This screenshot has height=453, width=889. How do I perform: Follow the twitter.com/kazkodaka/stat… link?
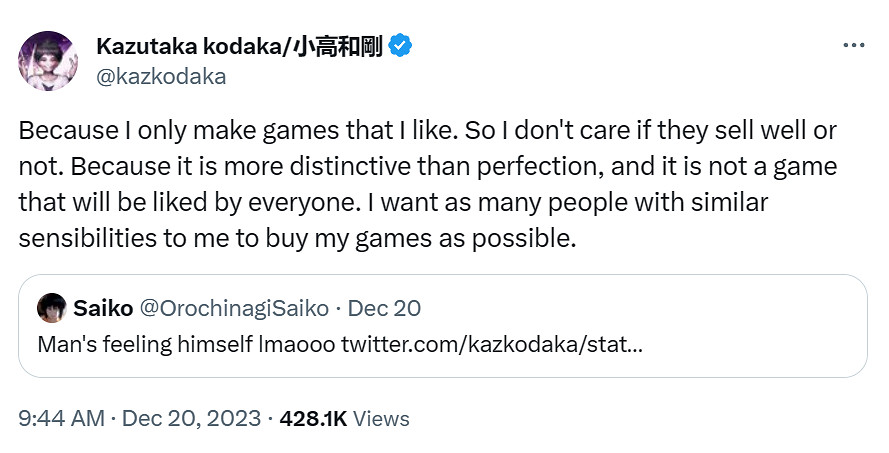[x=492, y=343]
